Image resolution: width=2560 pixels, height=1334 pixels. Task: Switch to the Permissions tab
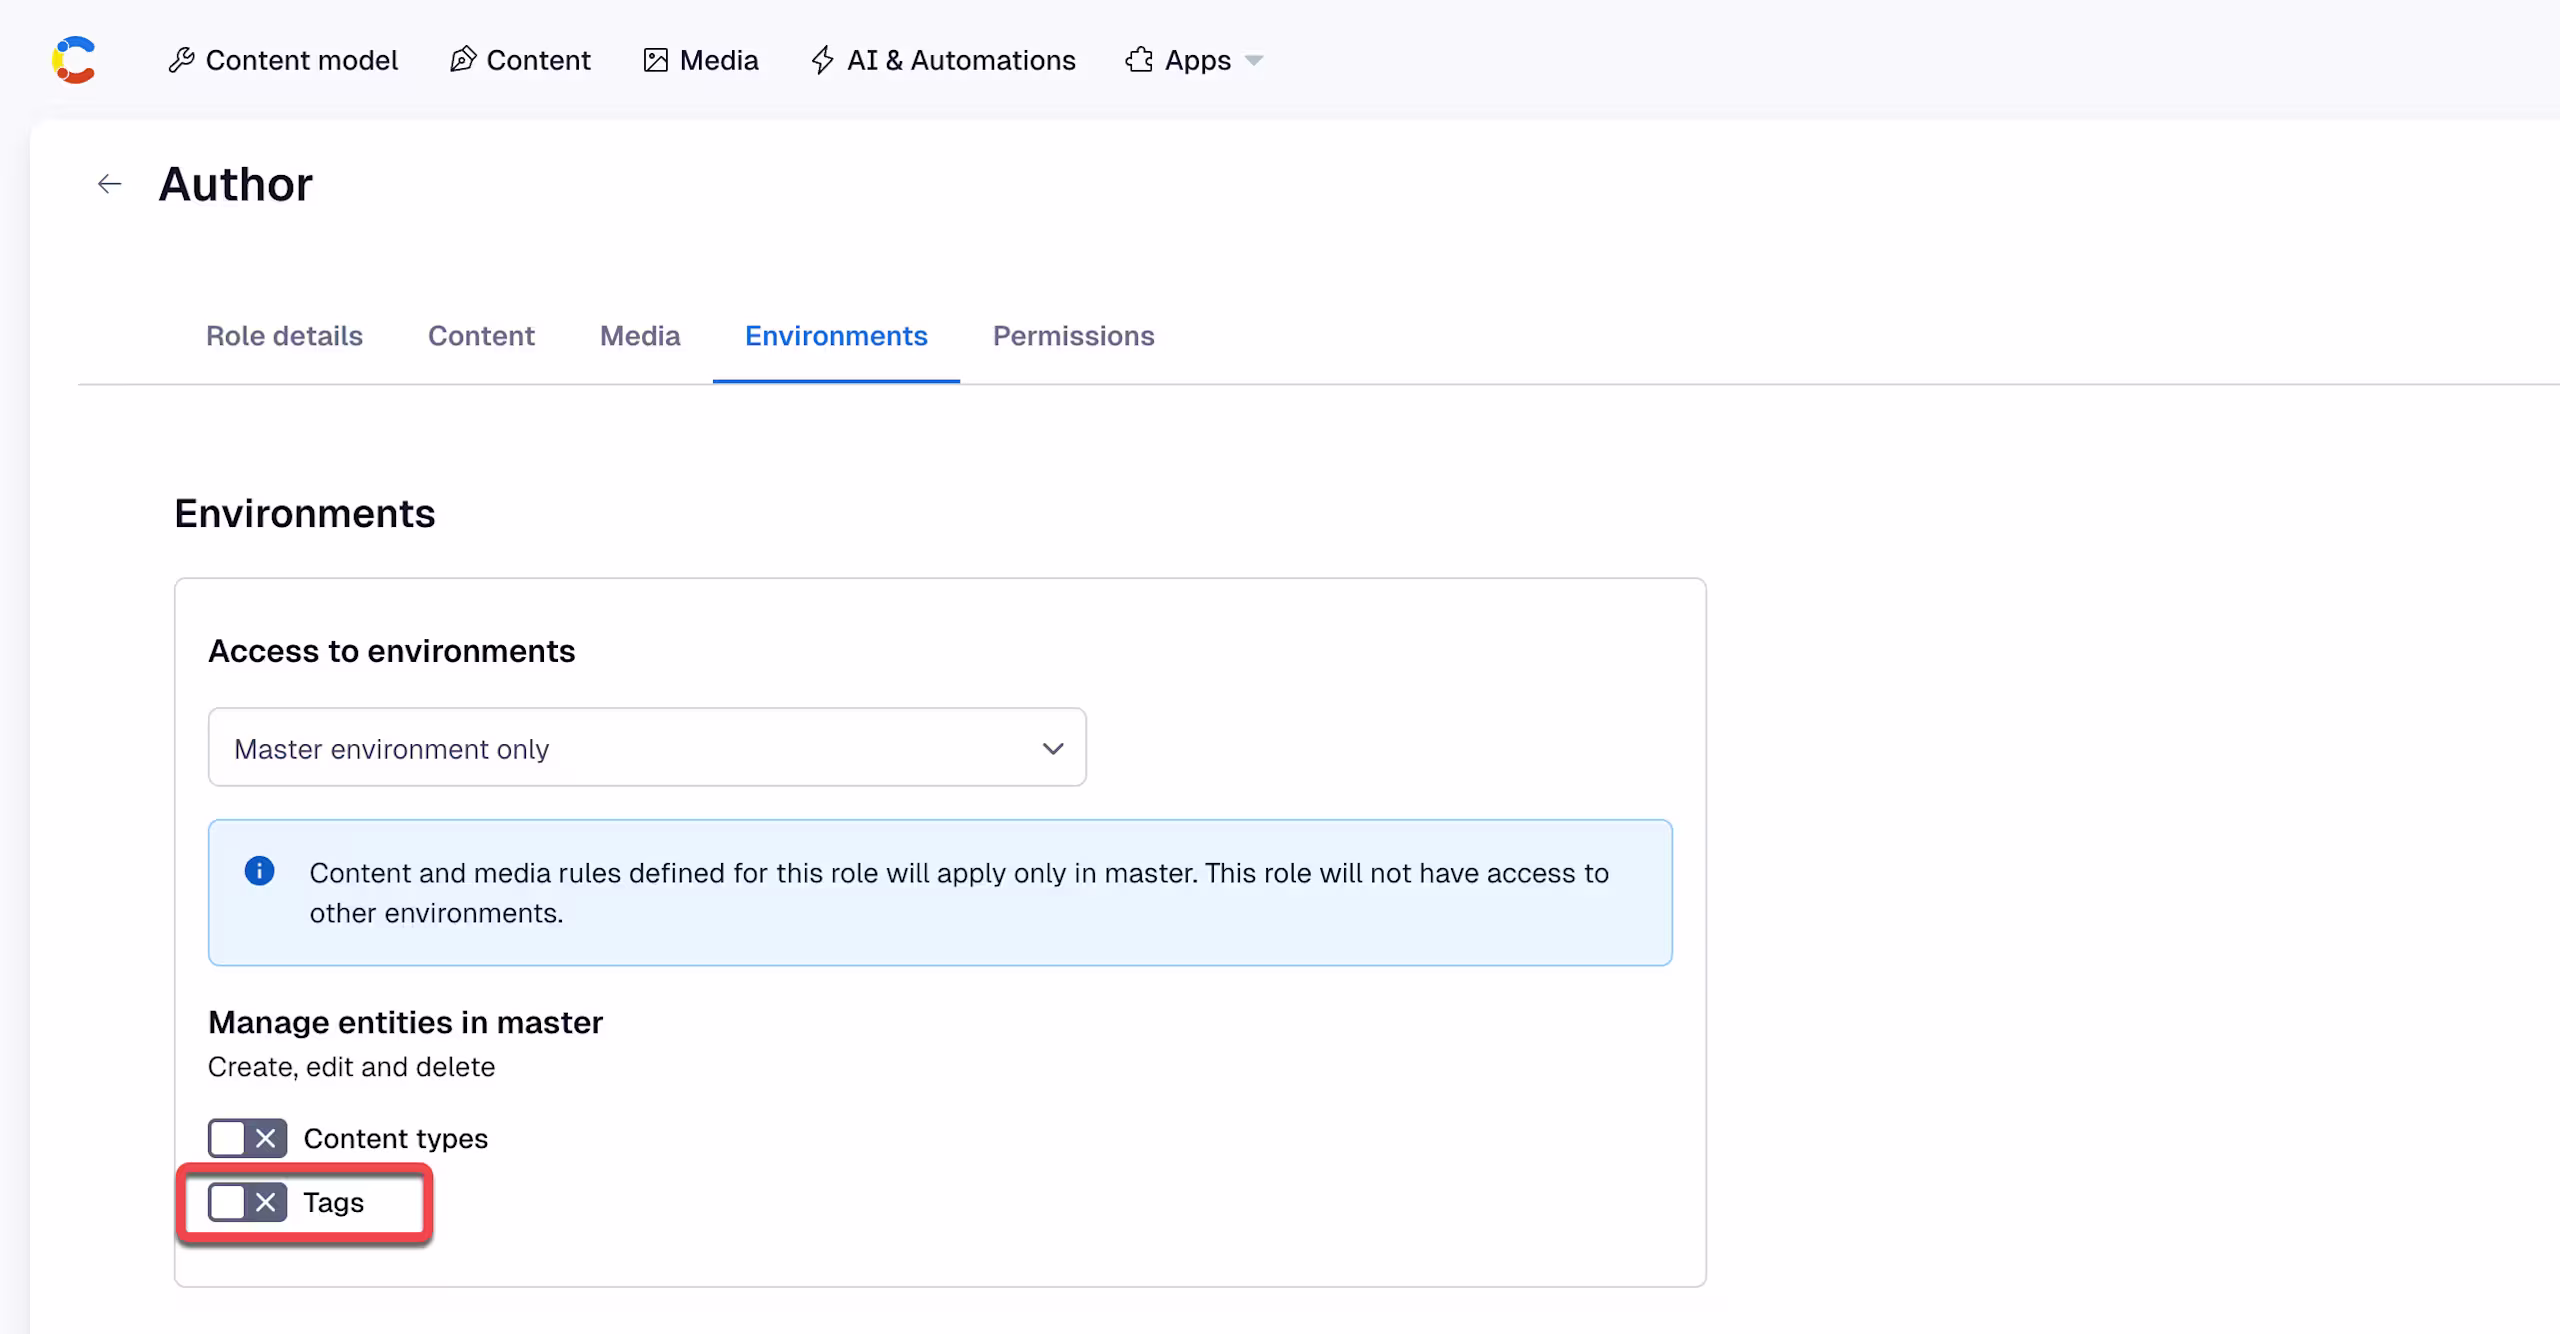tap(1073, 336)
